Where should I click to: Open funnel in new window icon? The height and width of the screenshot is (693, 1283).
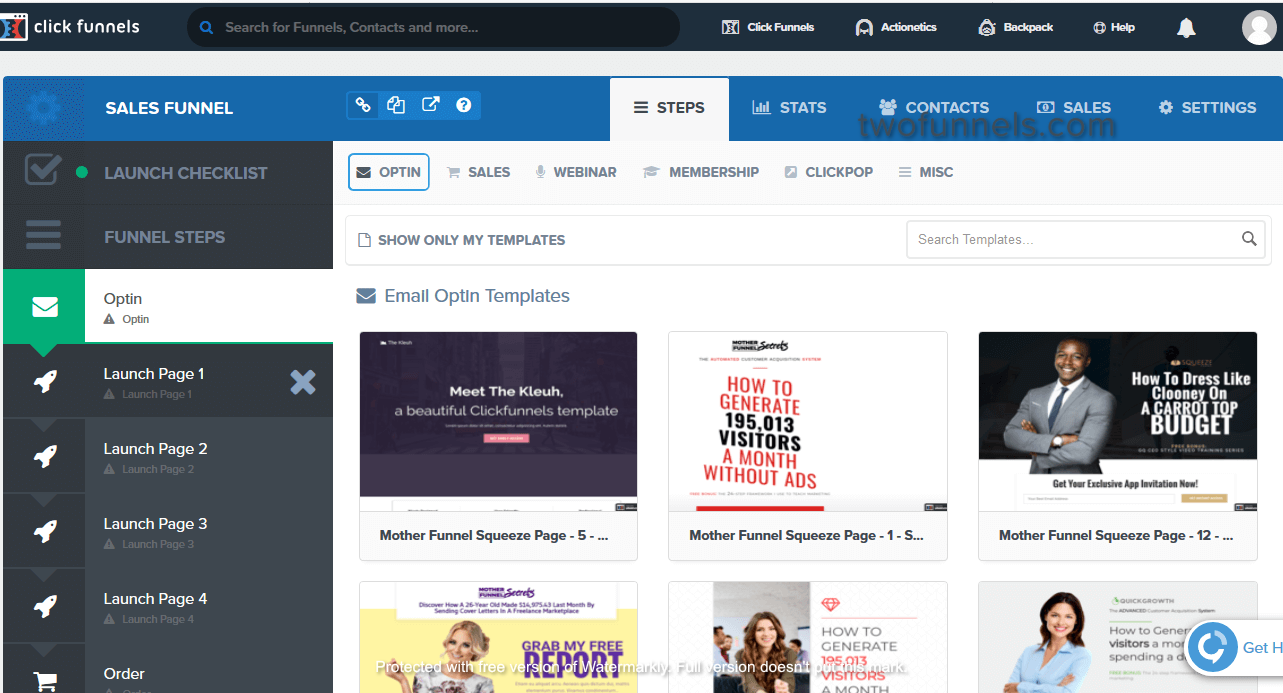click(430, 105)
